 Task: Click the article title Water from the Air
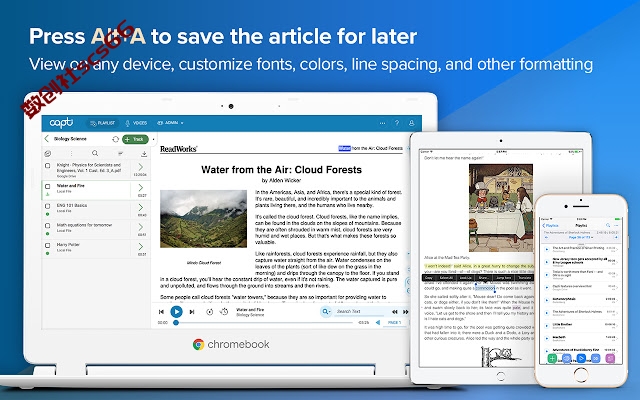point(281,170)
